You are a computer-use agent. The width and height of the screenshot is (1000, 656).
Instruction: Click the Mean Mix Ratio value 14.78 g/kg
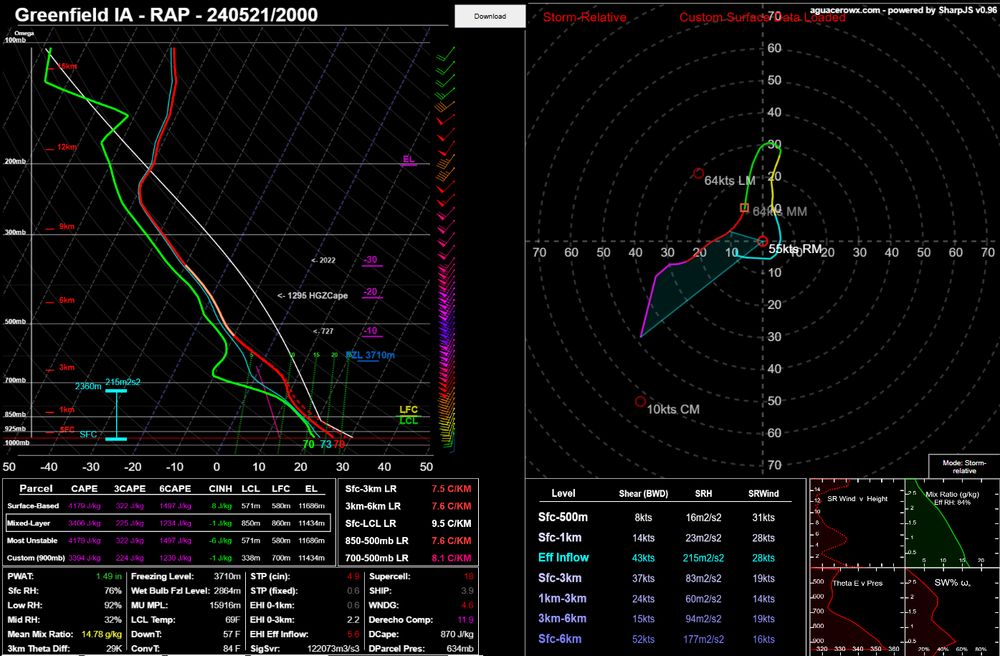[101, 634]
